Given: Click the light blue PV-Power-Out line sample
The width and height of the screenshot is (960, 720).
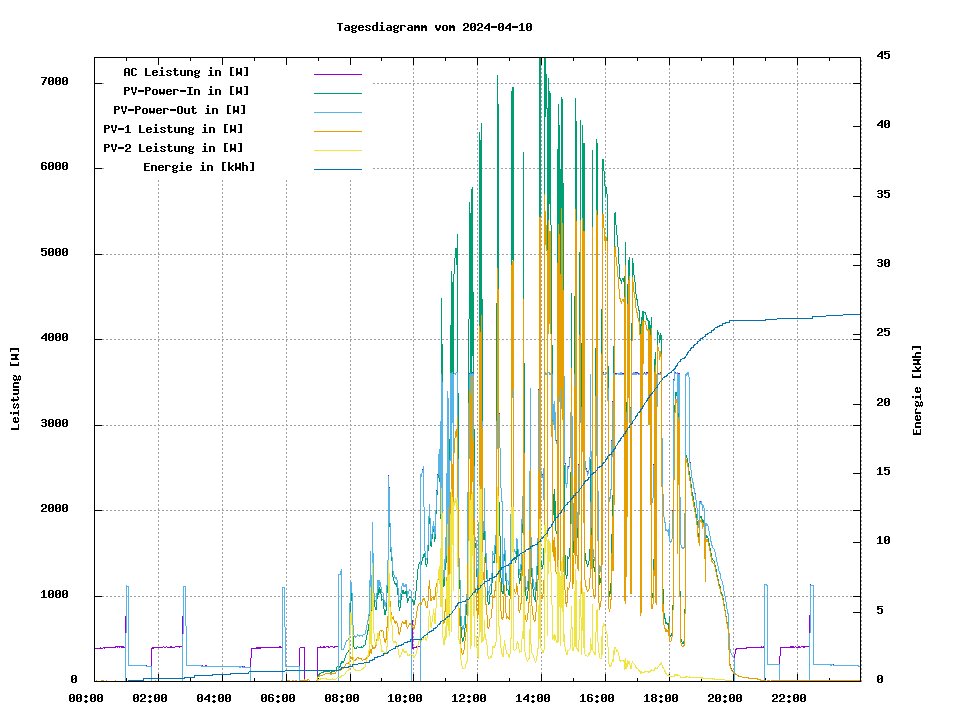Looking at the screenshot, I should pos(337,112).
